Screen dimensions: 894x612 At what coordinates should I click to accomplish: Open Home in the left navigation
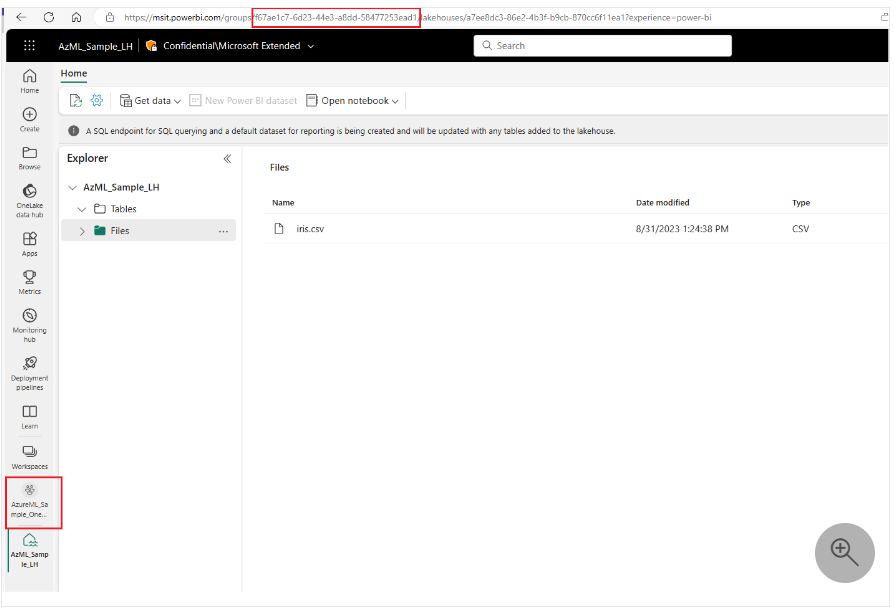coord(30,81)
